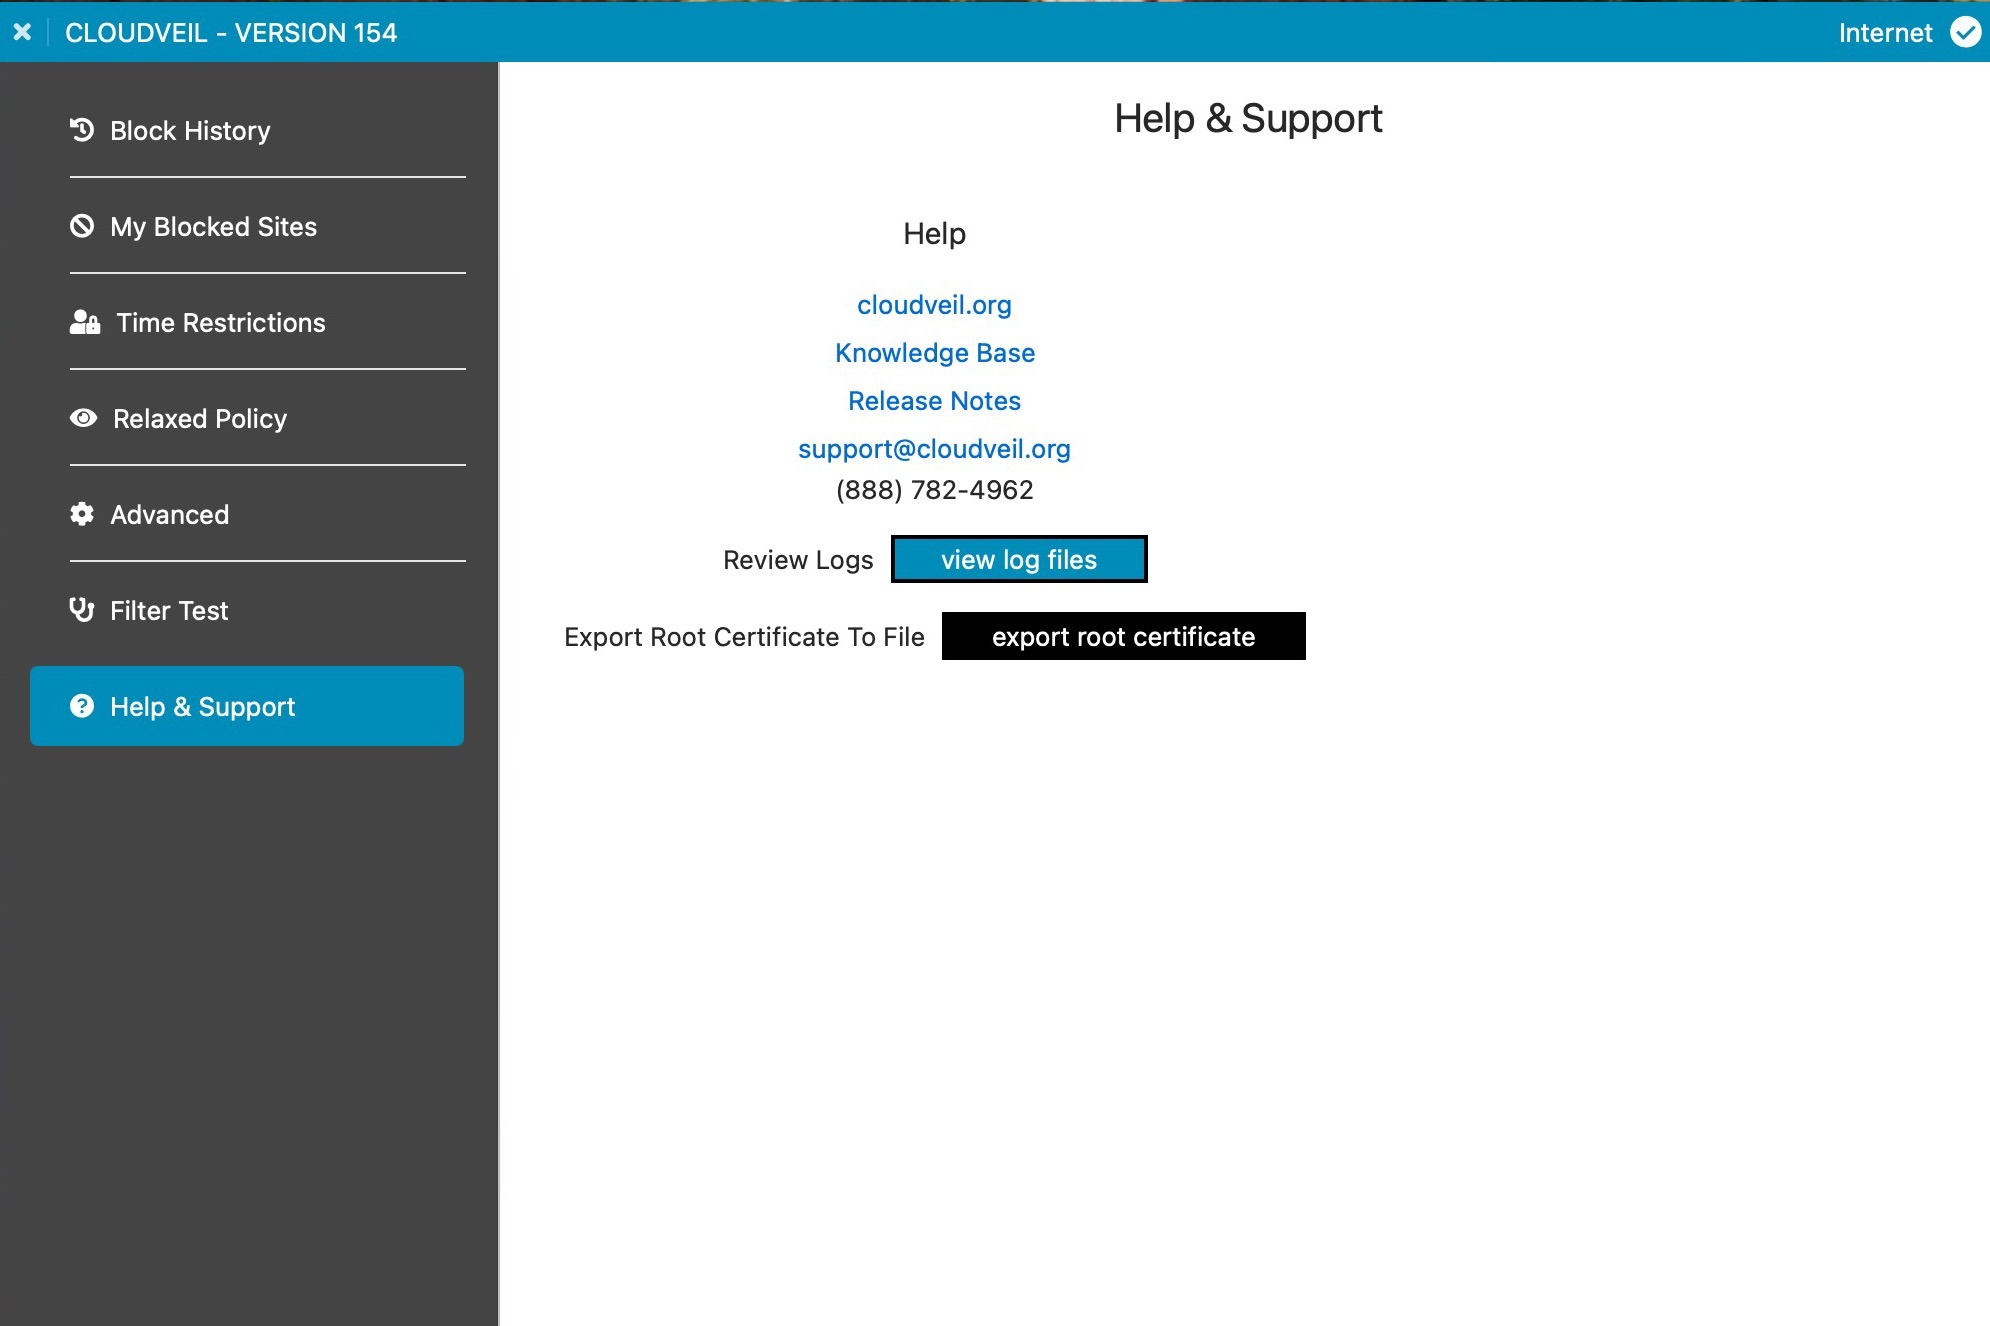The height and width of the screenshot is (1326, 1990).
Task: Click the view log files button
Action: tap(1019, 559)
